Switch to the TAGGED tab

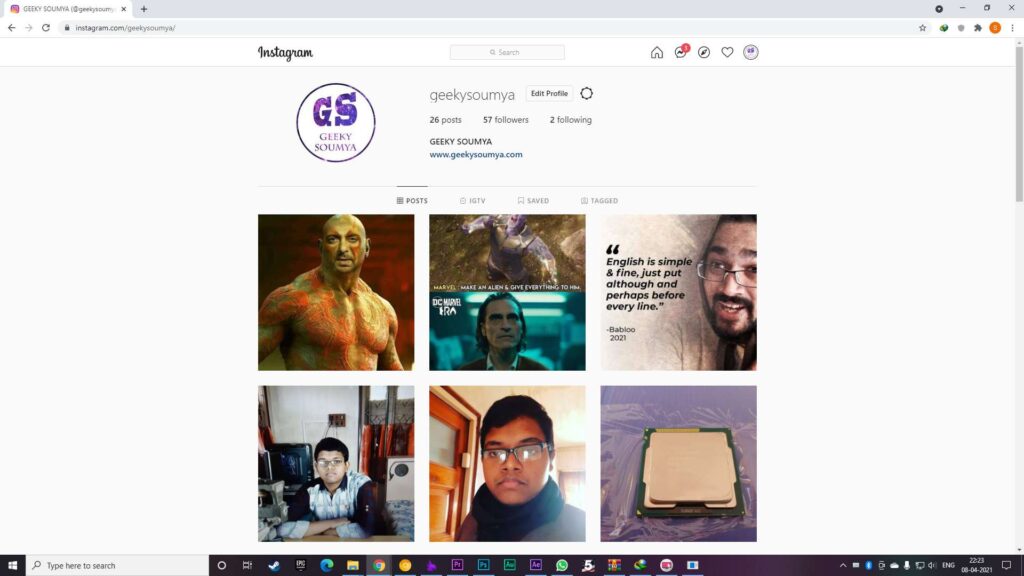599,200
